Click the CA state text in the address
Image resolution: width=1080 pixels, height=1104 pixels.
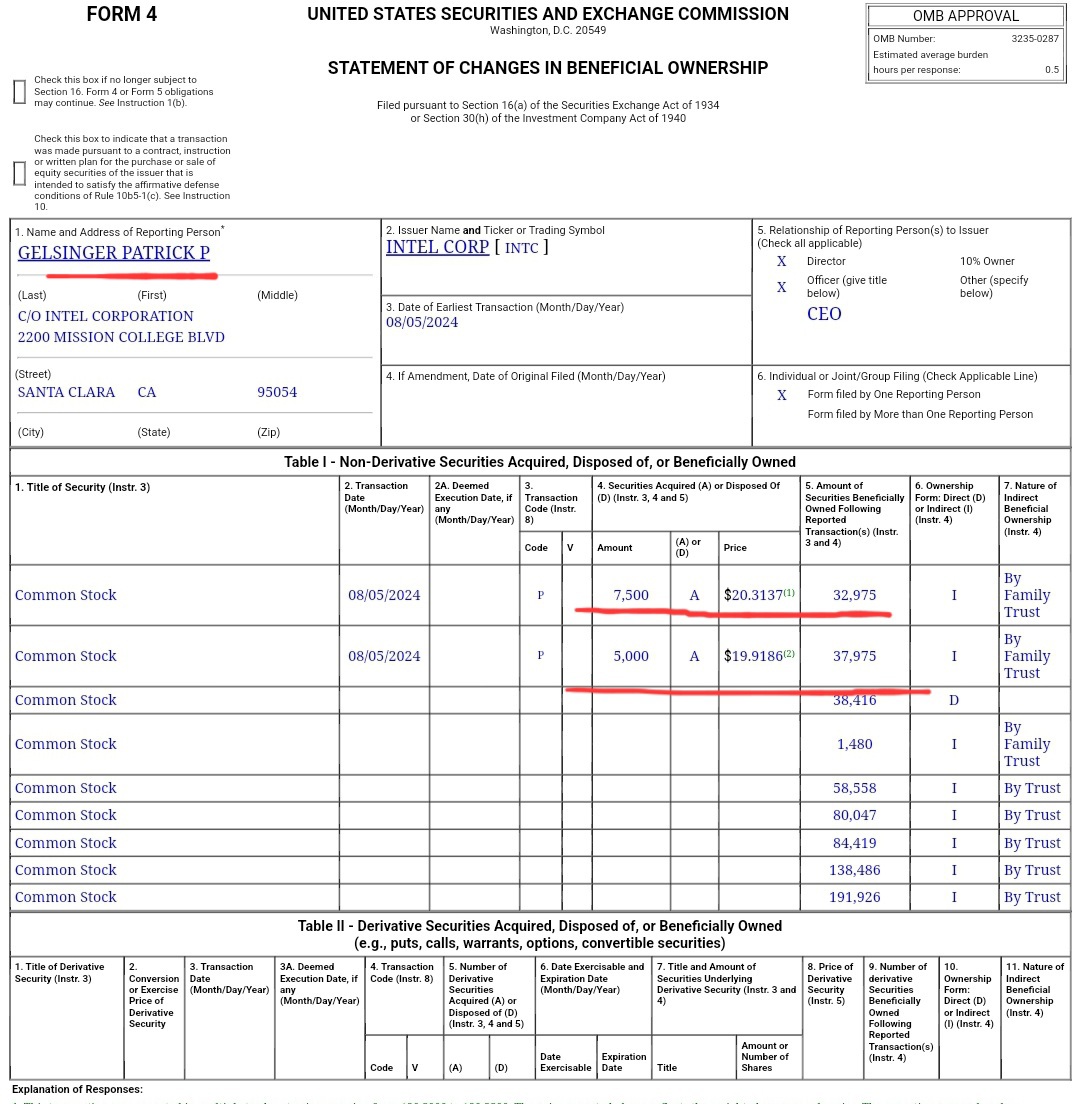tap(146, 392)
